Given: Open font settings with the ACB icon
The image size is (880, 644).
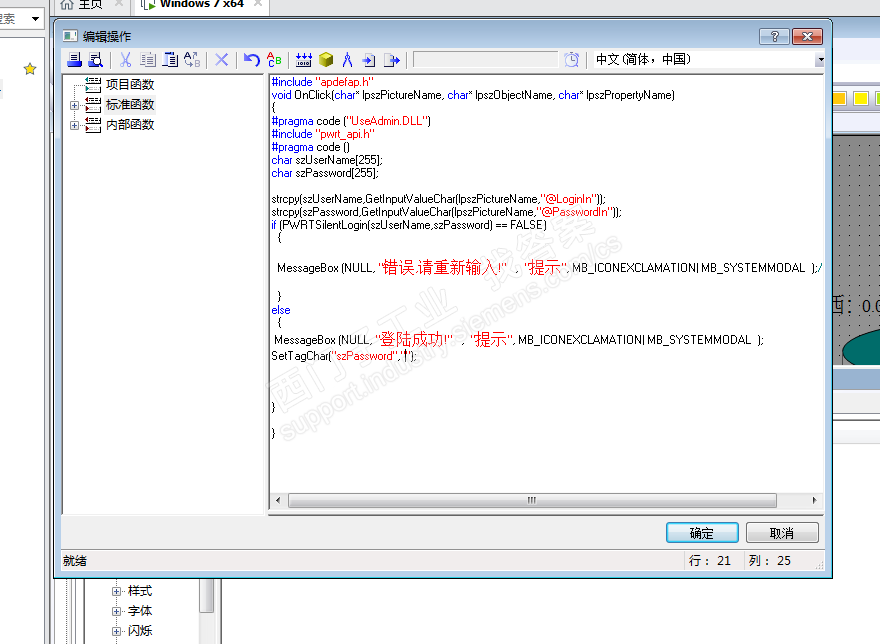Looking at the screenshot, I should tap(274, 60).
